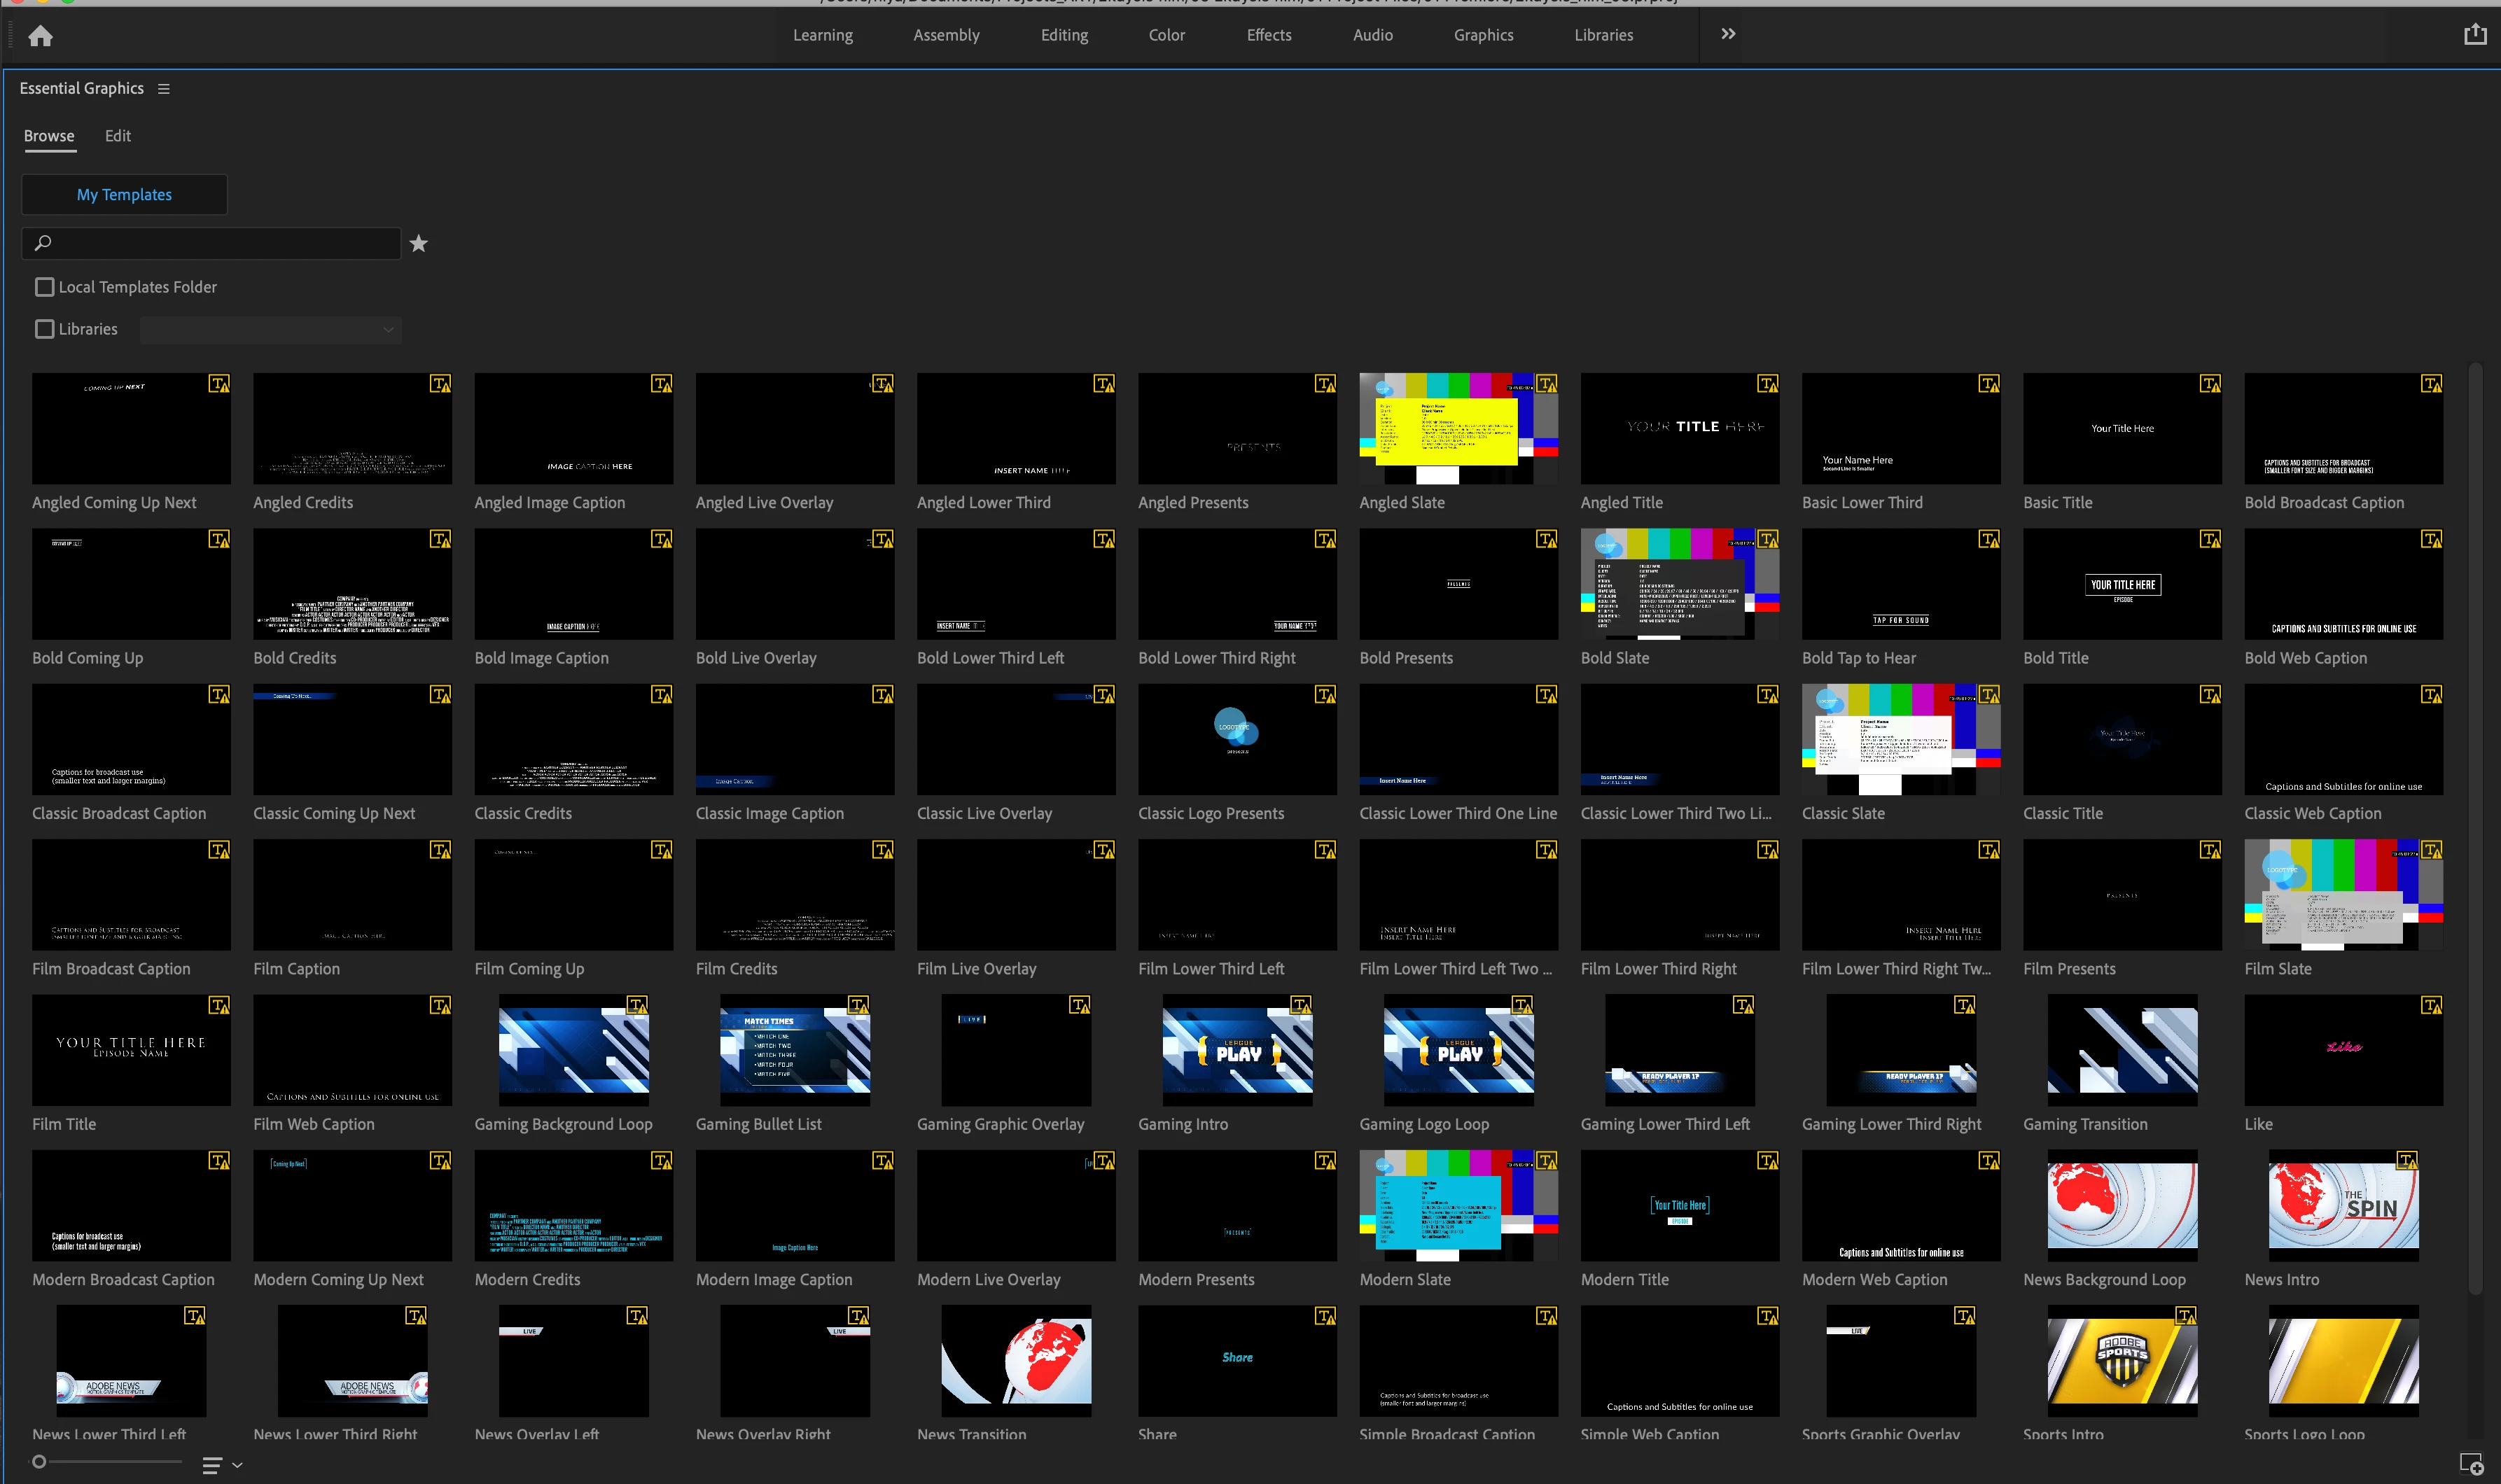Enable Local Templates Folder checkbox

[x=45, y=287]
